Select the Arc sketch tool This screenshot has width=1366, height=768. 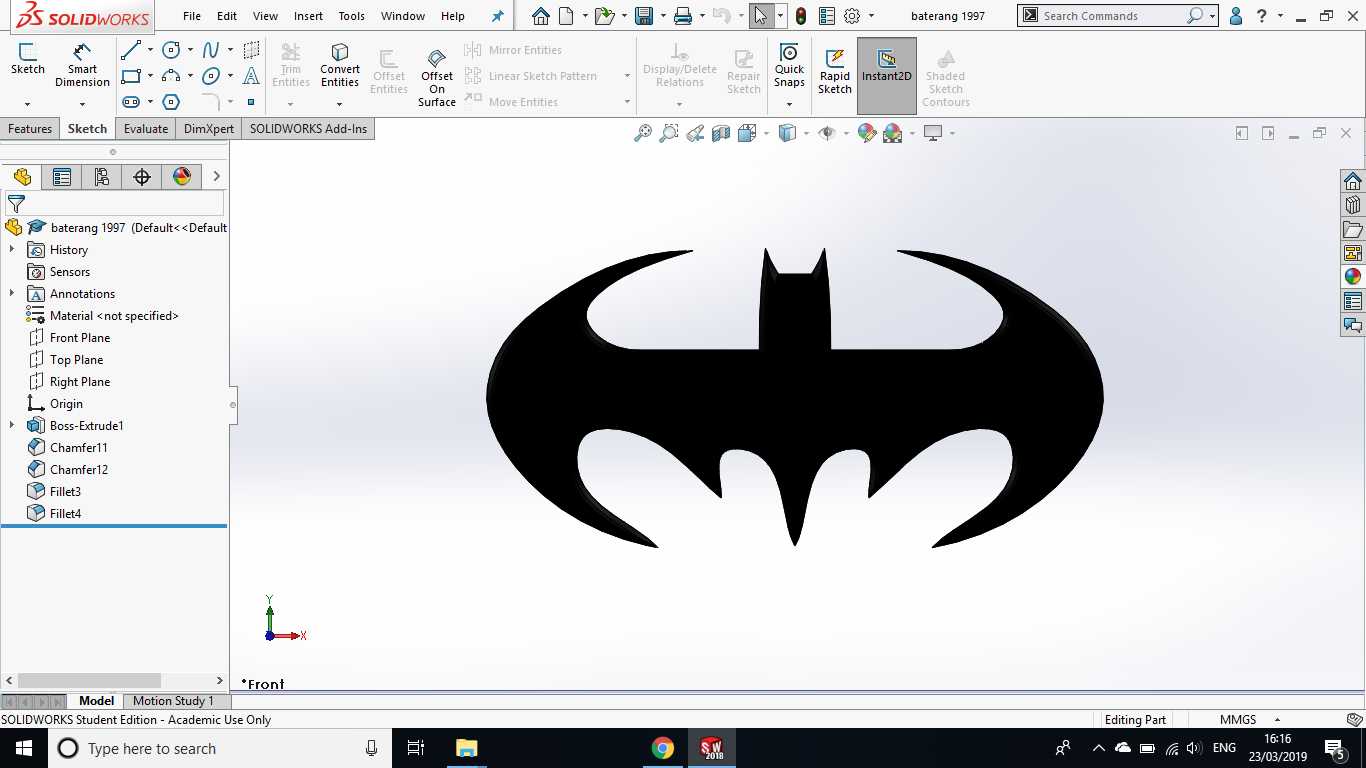pyautogui.click(x=171, y=76)
